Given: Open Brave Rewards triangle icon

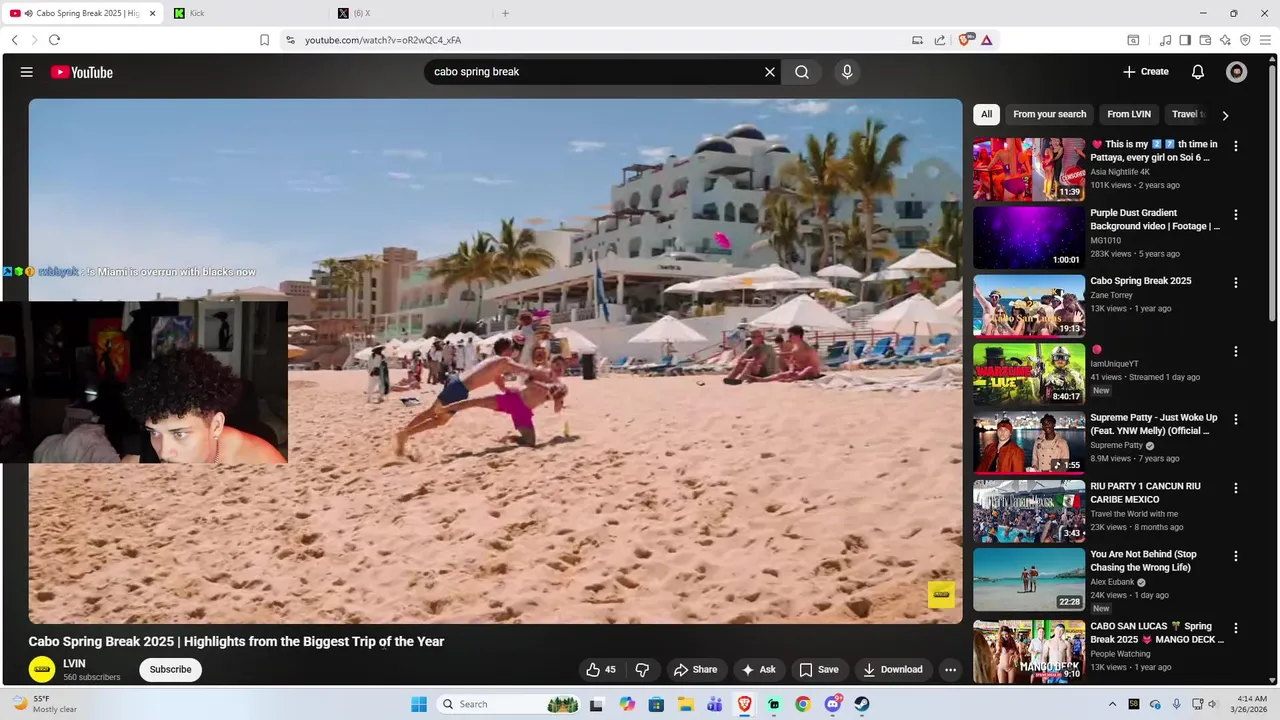Looking at the screenshot, I should point(986,40).
